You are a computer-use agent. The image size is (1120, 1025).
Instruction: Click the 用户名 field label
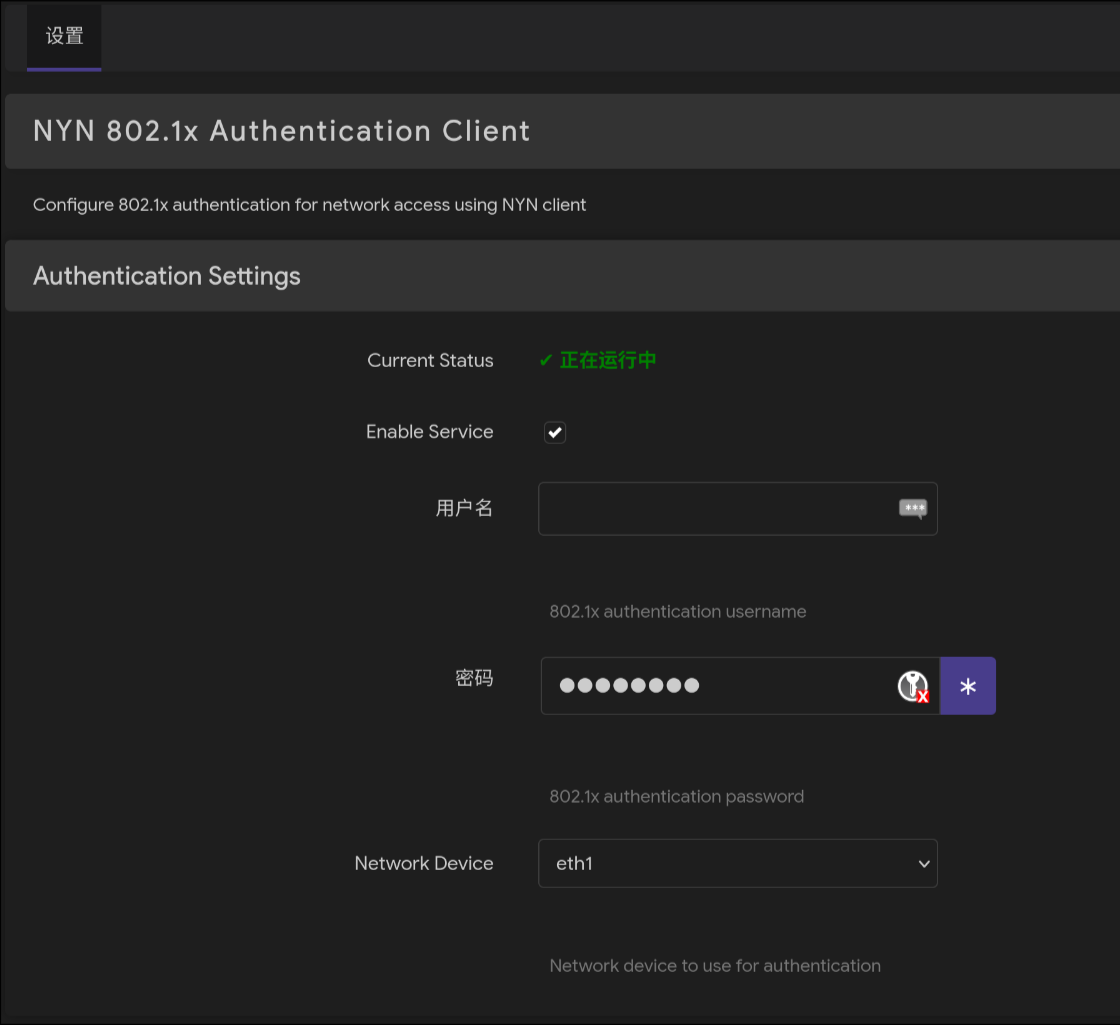pyautogui.click(x=464, y=508)
